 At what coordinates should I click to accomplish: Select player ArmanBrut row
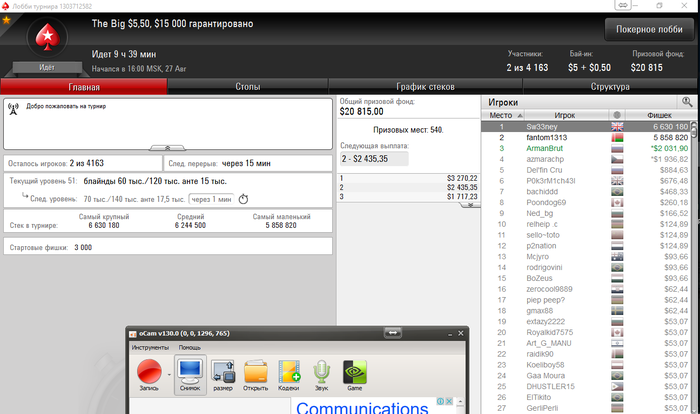(586, 148)
